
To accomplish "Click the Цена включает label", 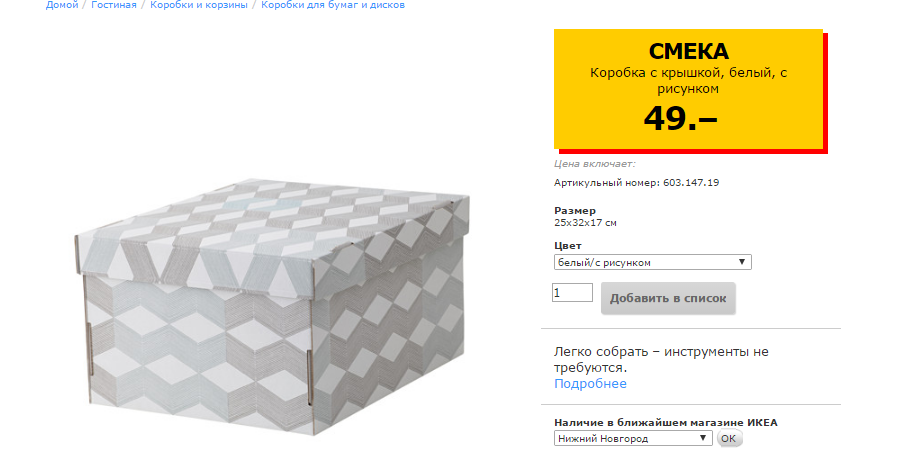I will [x=594, y=163].
